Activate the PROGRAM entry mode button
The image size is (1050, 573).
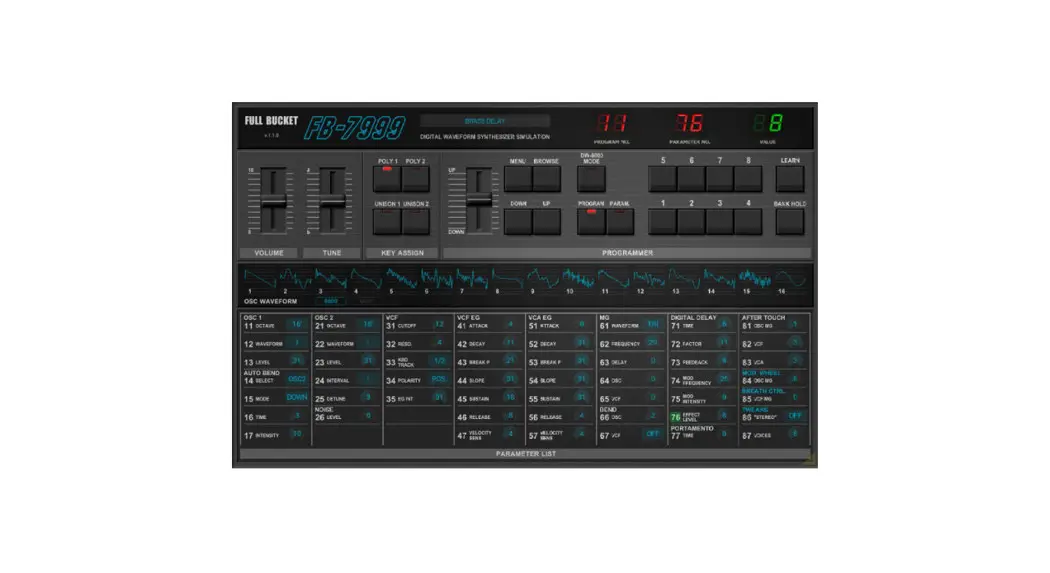(x=591, y=222)
